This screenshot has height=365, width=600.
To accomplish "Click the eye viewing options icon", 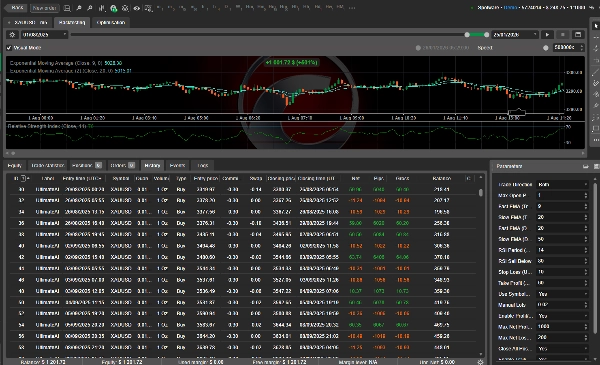I will [137, 8].
